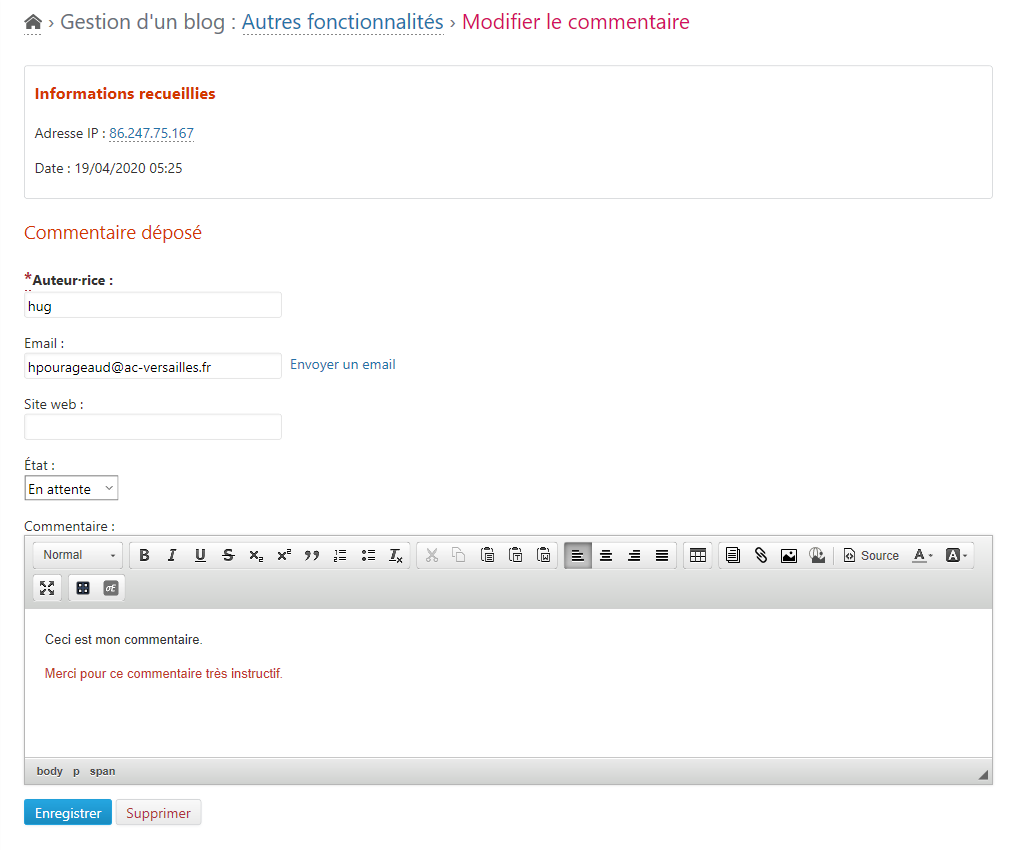
Task: Toggle bold formatting in the editor
Action: coord(144,555)
